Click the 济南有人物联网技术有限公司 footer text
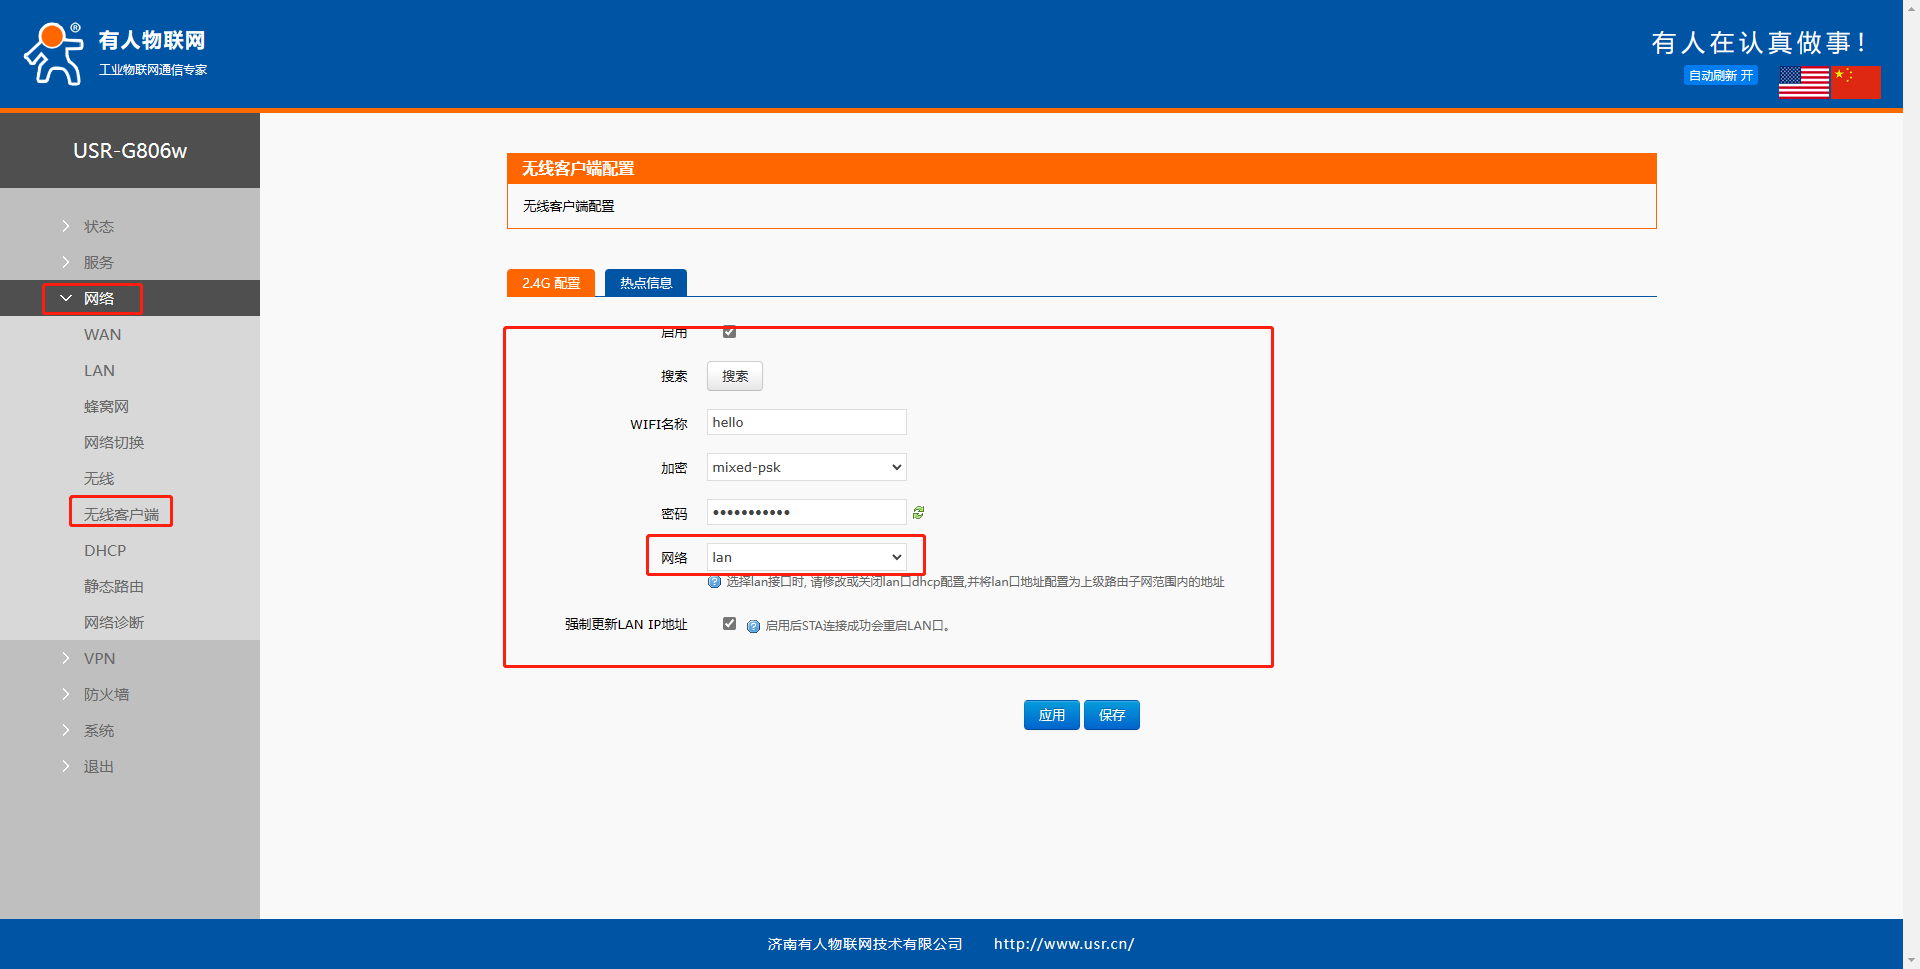 coord(865,944)
